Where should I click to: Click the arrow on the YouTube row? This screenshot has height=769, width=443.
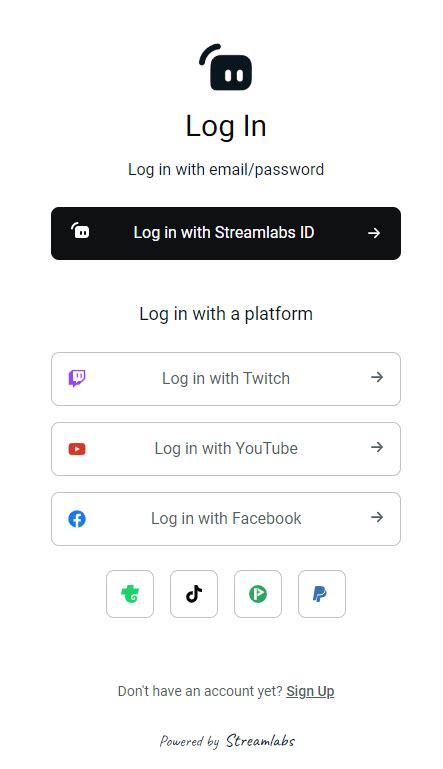click(377, 447)
